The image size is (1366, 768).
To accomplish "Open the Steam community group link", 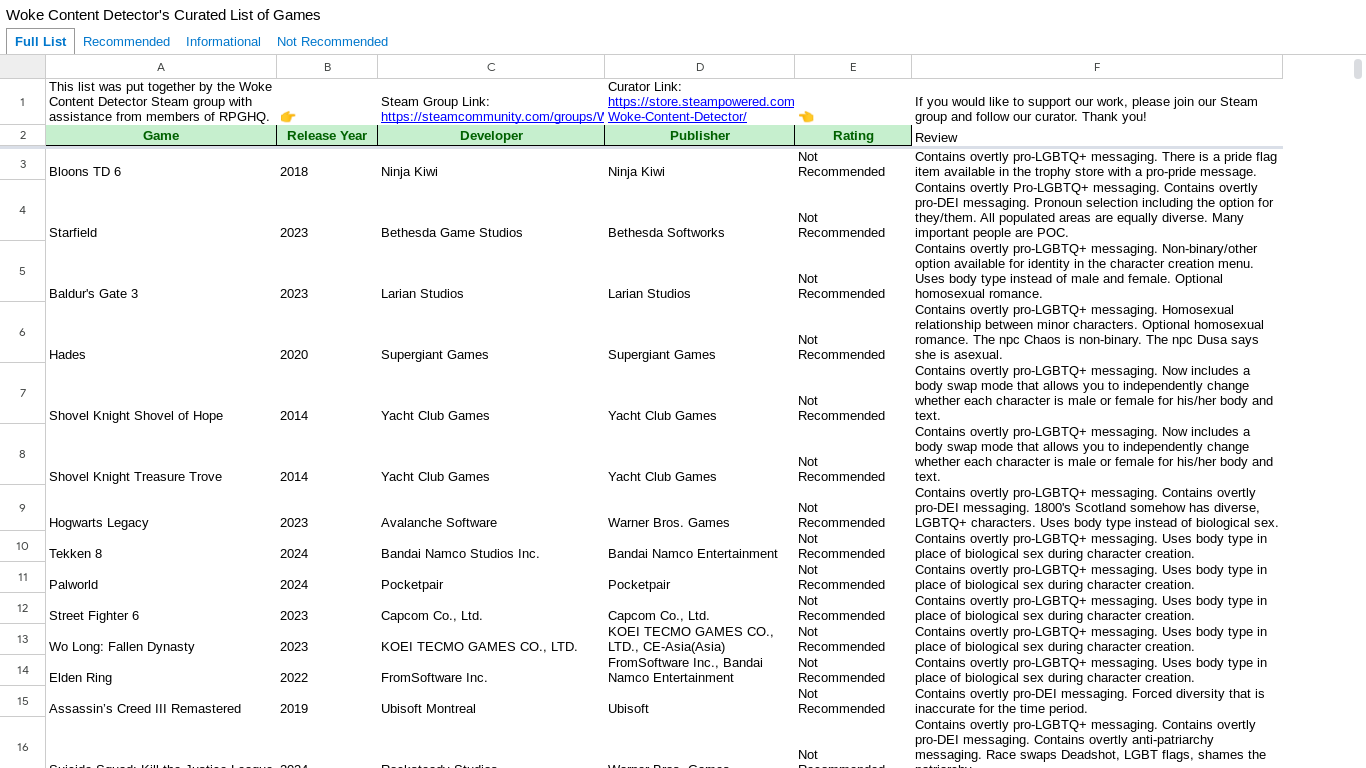I will (492, 116).
